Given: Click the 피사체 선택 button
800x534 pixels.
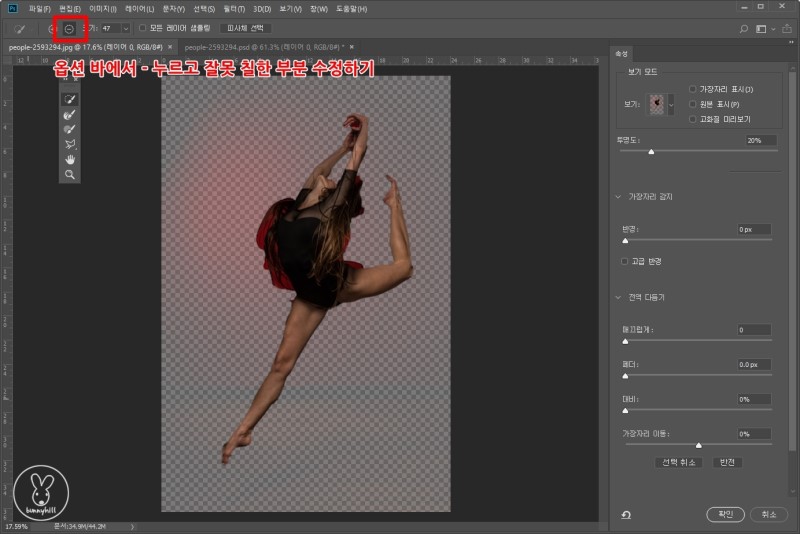Looking at the screenshot, I should [x=245, y=29].
